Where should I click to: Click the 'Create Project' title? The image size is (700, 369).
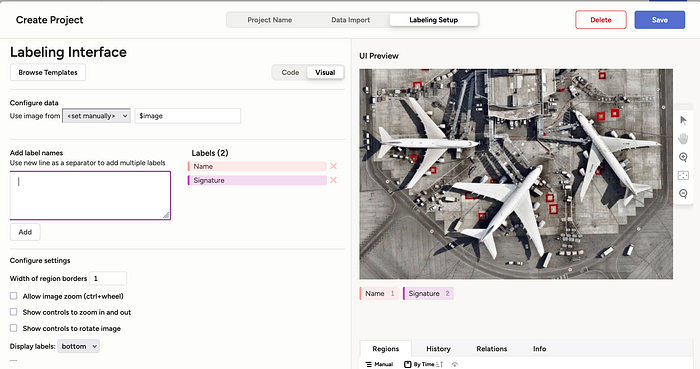click(50, 20)
